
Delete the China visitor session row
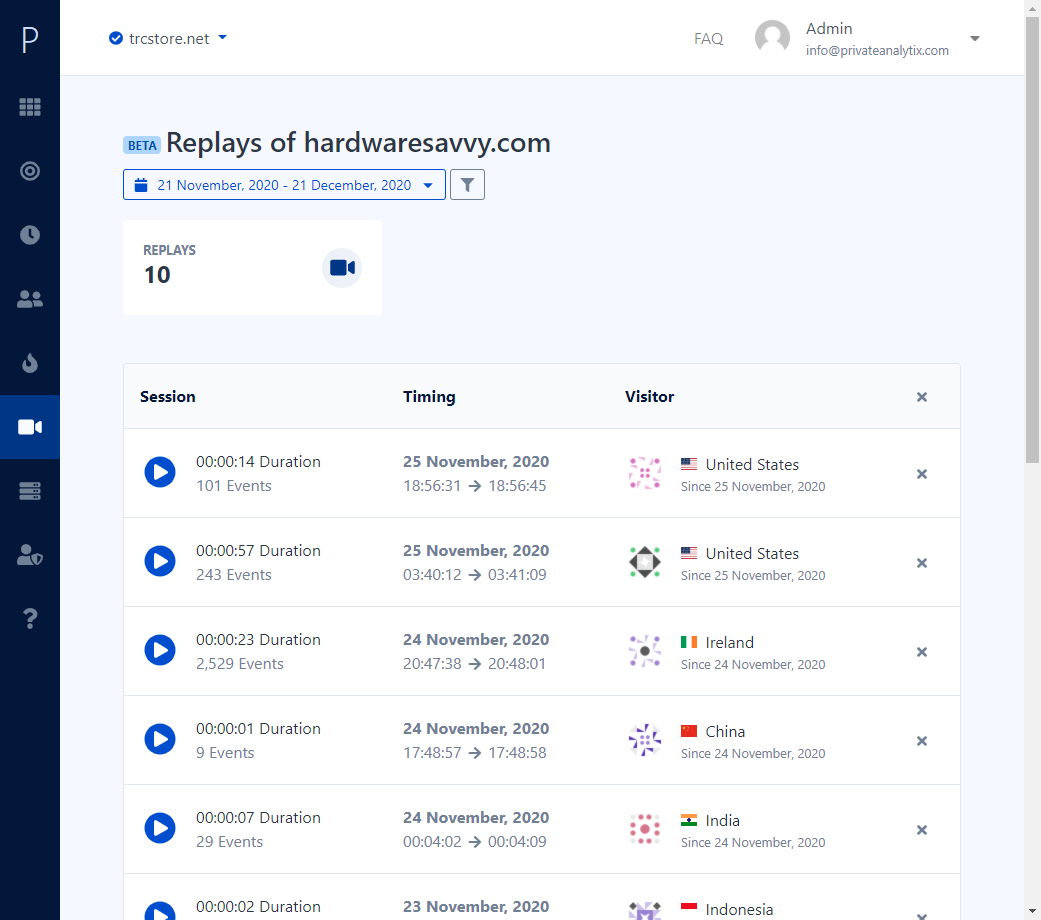coord(921,741)
